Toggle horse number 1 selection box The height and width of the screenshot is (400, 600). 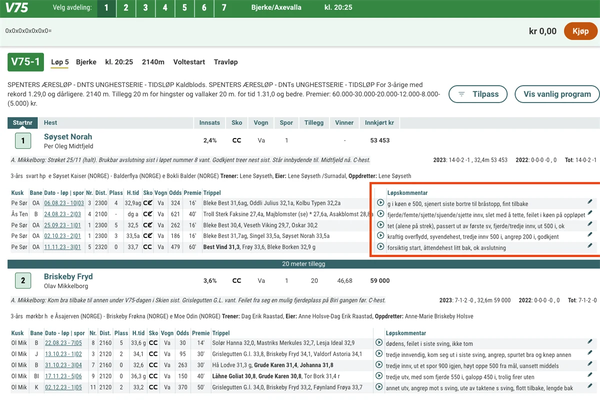tap(23, 141)
